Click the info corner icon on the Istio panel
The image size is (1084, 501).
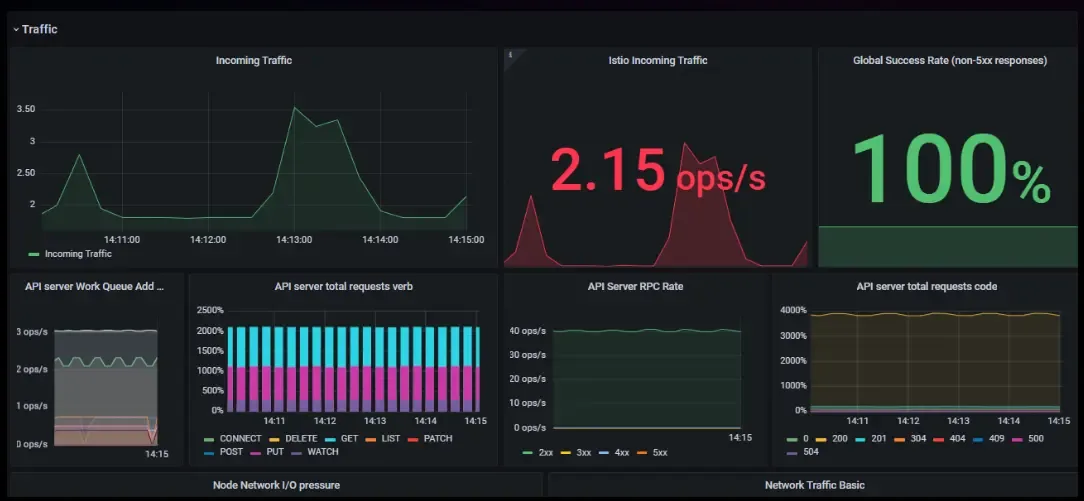(511, 55)
